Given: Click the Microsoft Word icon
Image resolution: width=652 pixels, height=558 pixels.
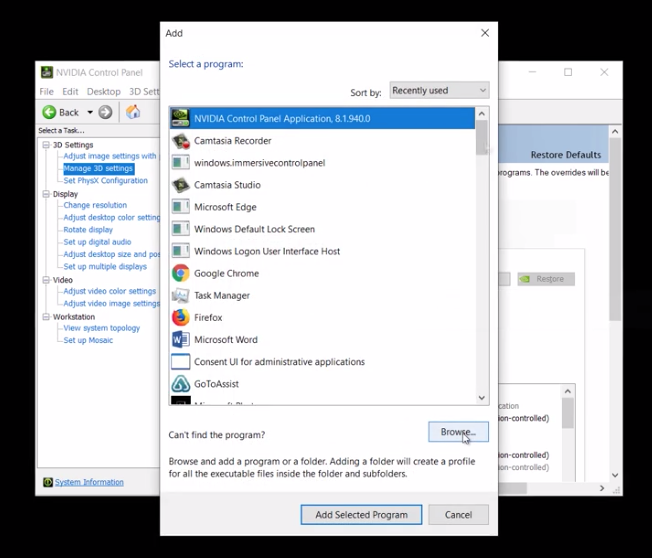Looking at the screenshot, I should [180, 339].
